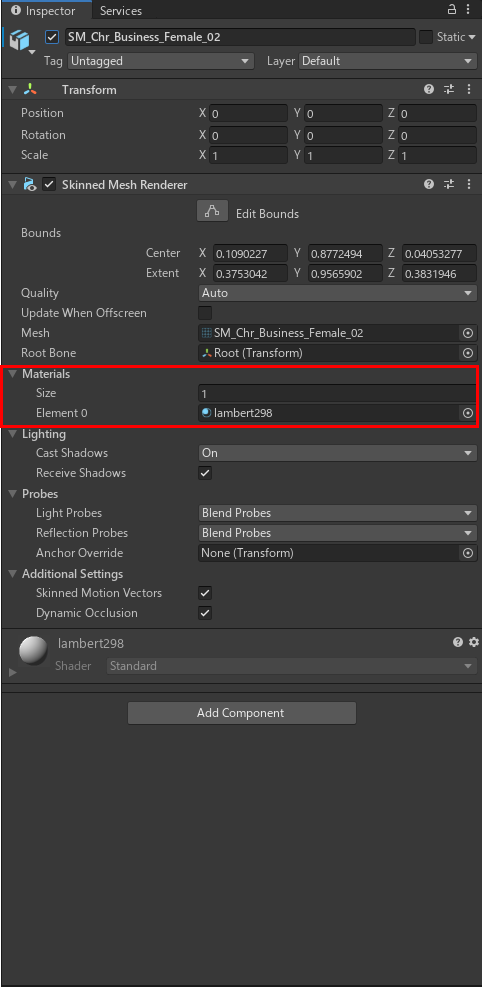Click the Add Component button
The height and width of the screenshot is (987, 482).
(242, 713)
